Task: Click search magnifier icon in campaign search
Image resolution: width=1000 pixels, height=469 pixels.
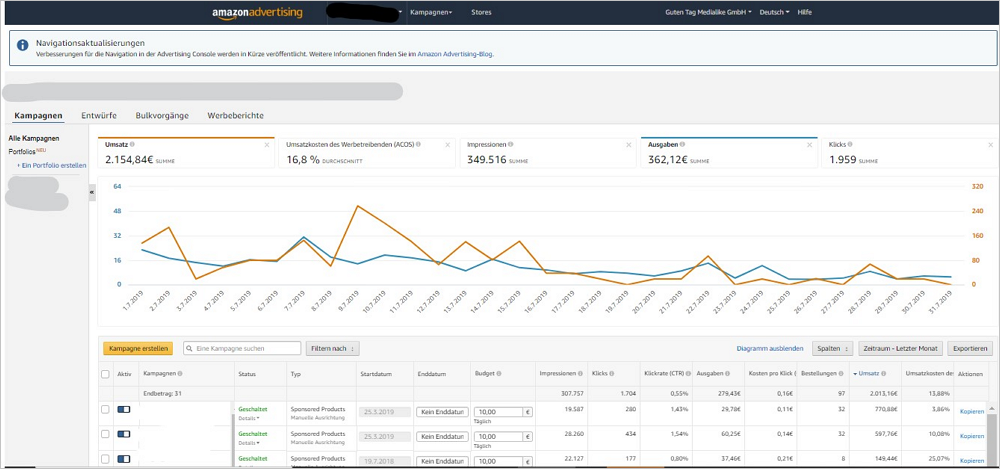Action: [189, 348]
